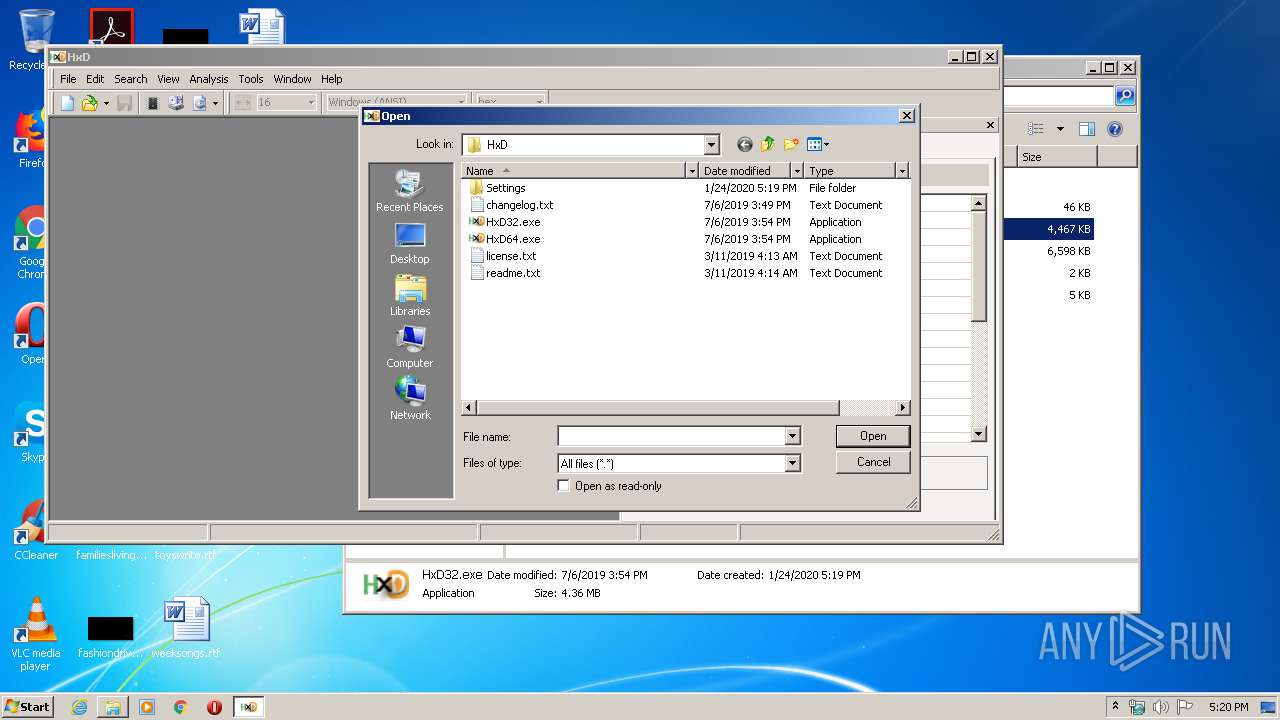The width and height of the screenshot is (1280, 720).
Task: Create a new folder in Open dialog
Action: click(792, 144)
